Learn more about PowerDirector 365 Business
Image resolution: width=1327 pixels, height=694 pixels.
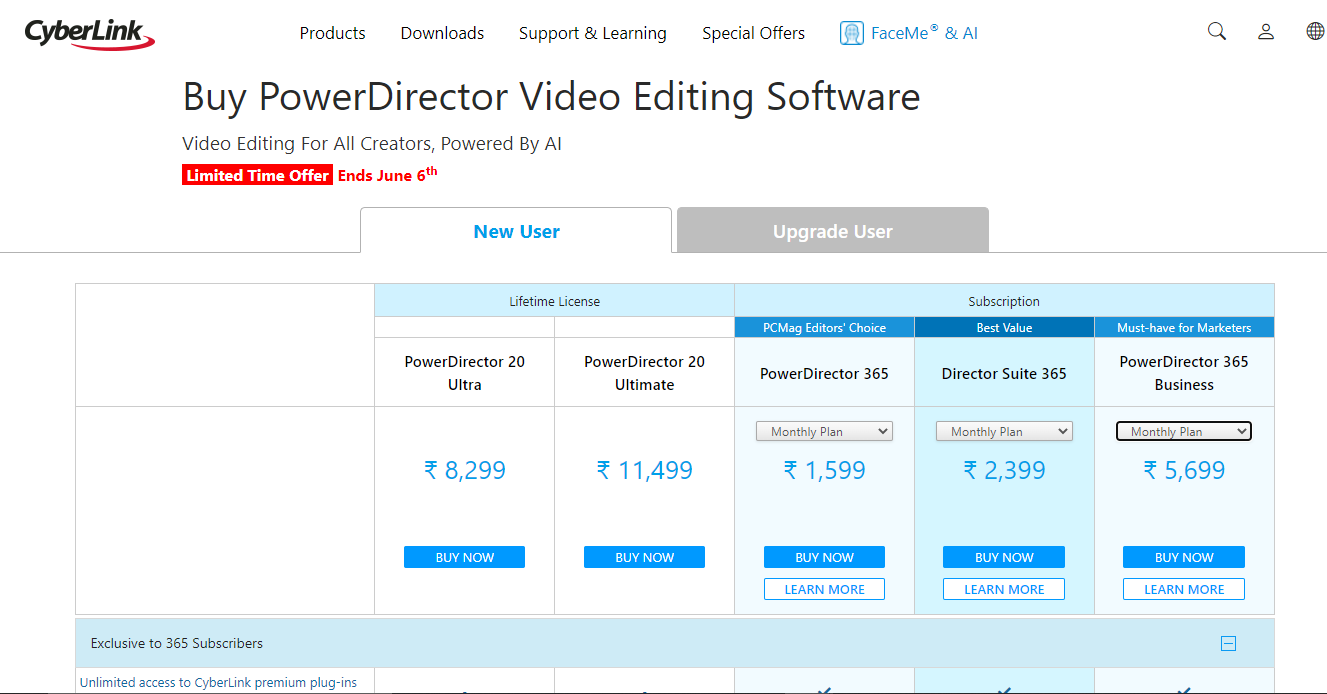pos(1184,589)
